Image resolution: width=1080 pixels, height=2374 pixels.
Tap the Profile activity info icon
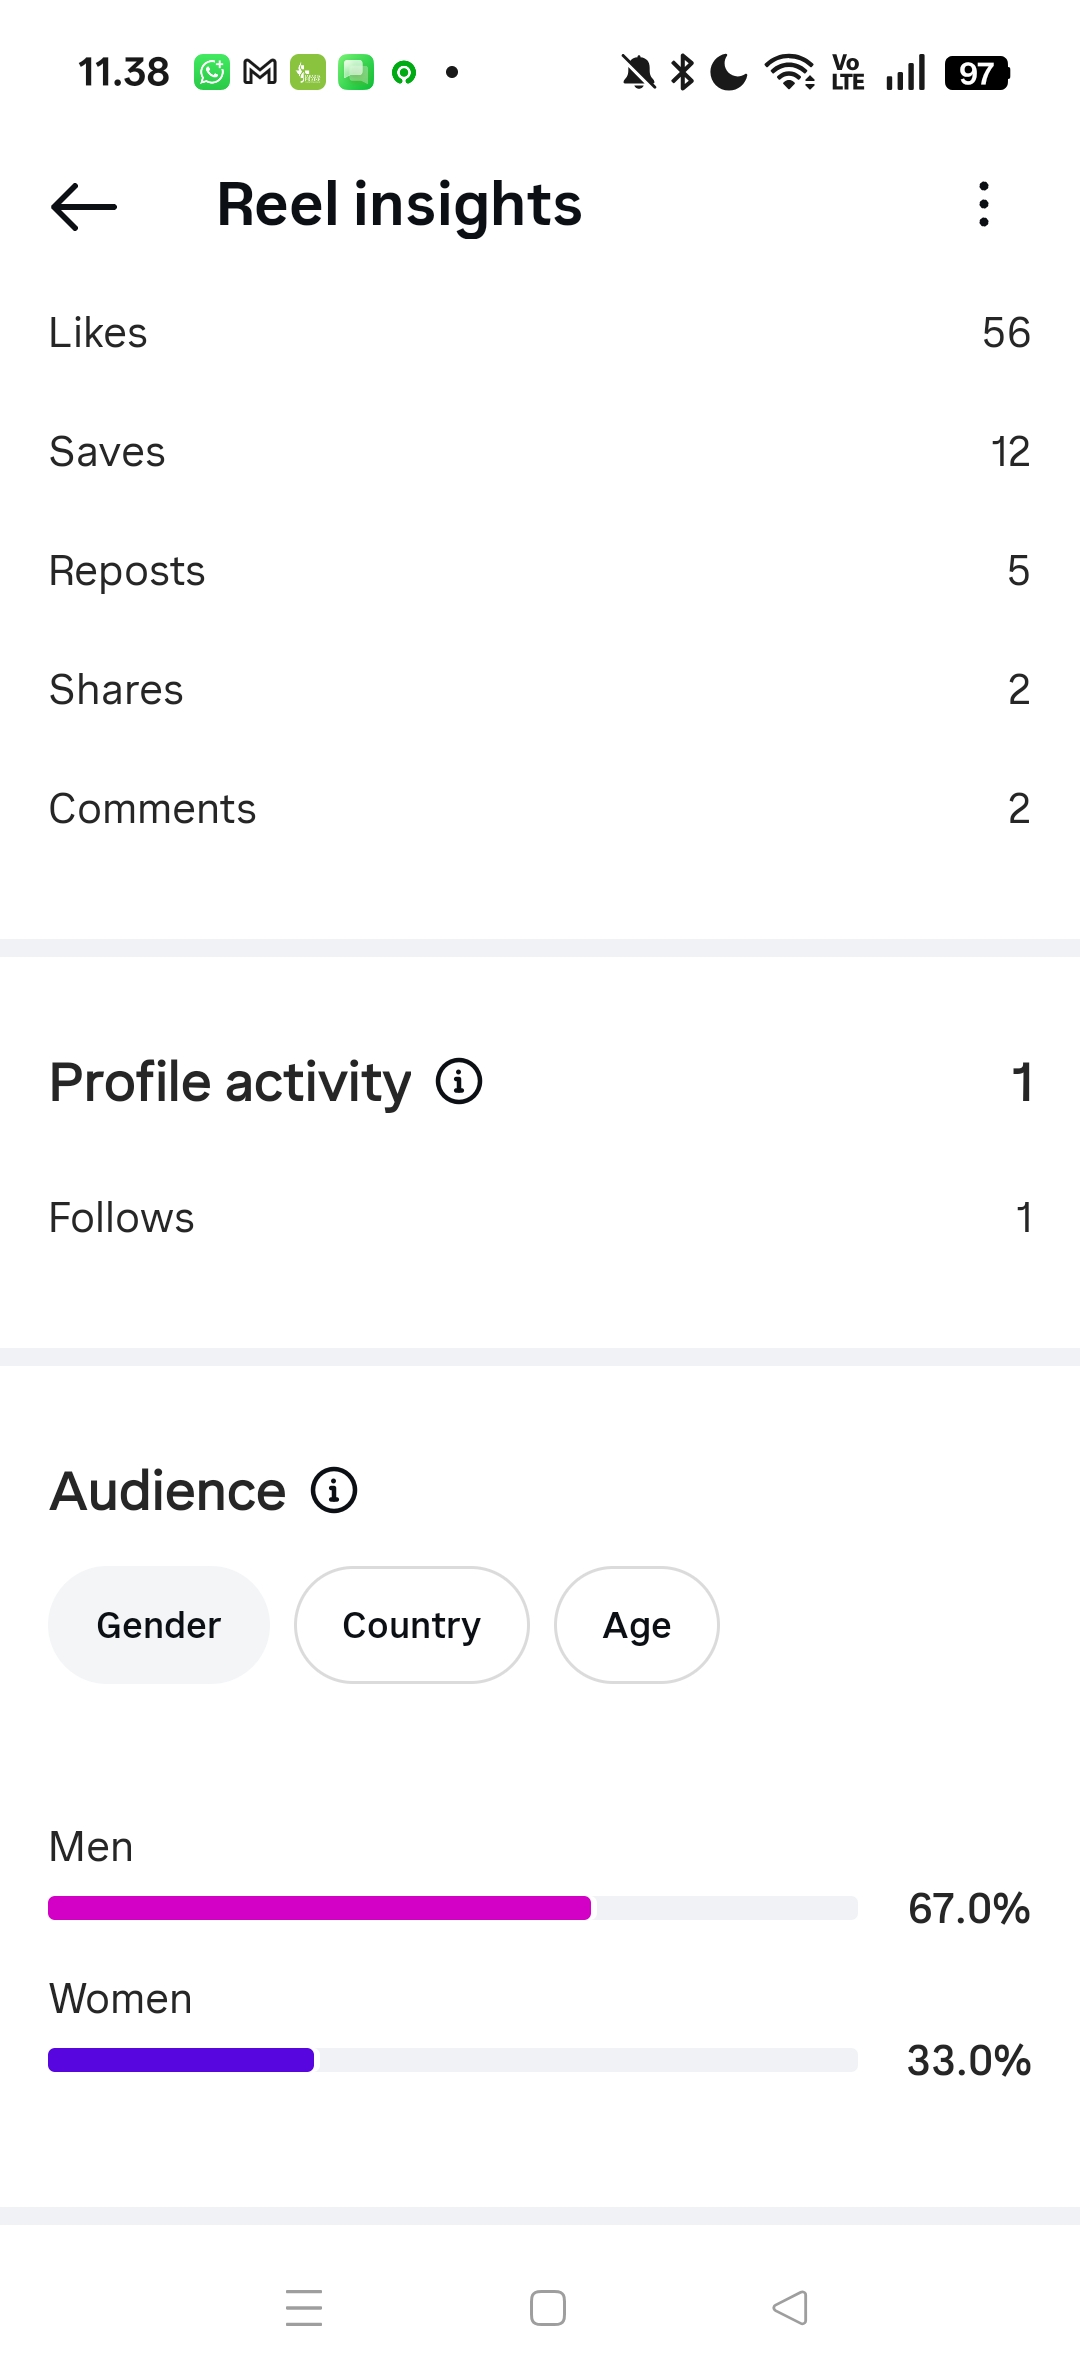coord(459,1081)
